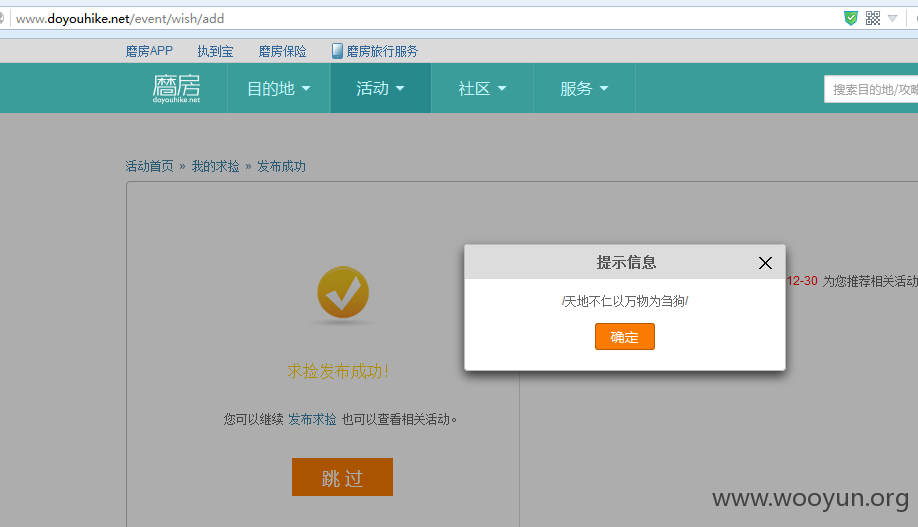Expand the 服务 navigation menu

584,88
